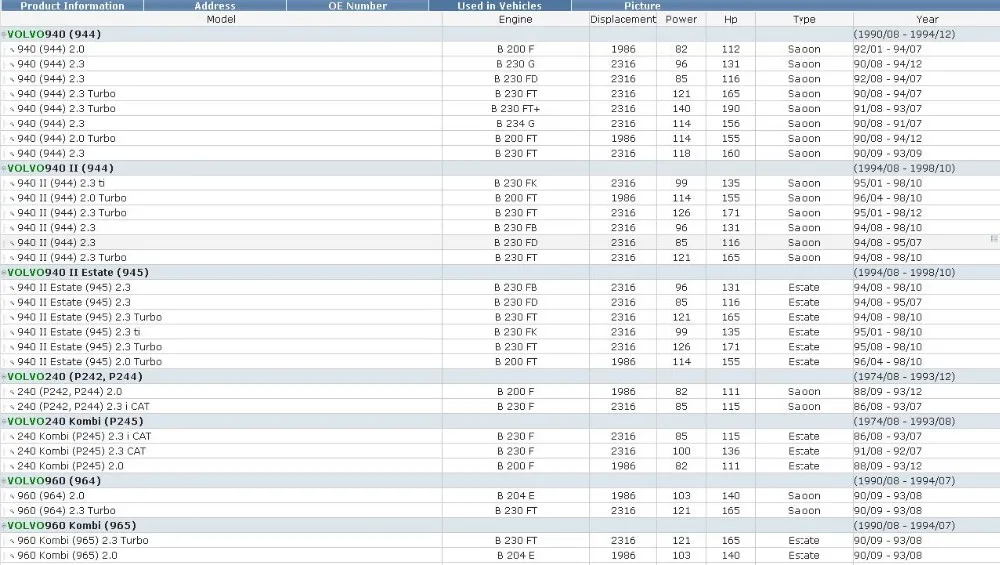Click the row icon for 940 (944) 2.3 with engine B 234 G
The image size is (1000, 565).
click(x=11, y=124)
